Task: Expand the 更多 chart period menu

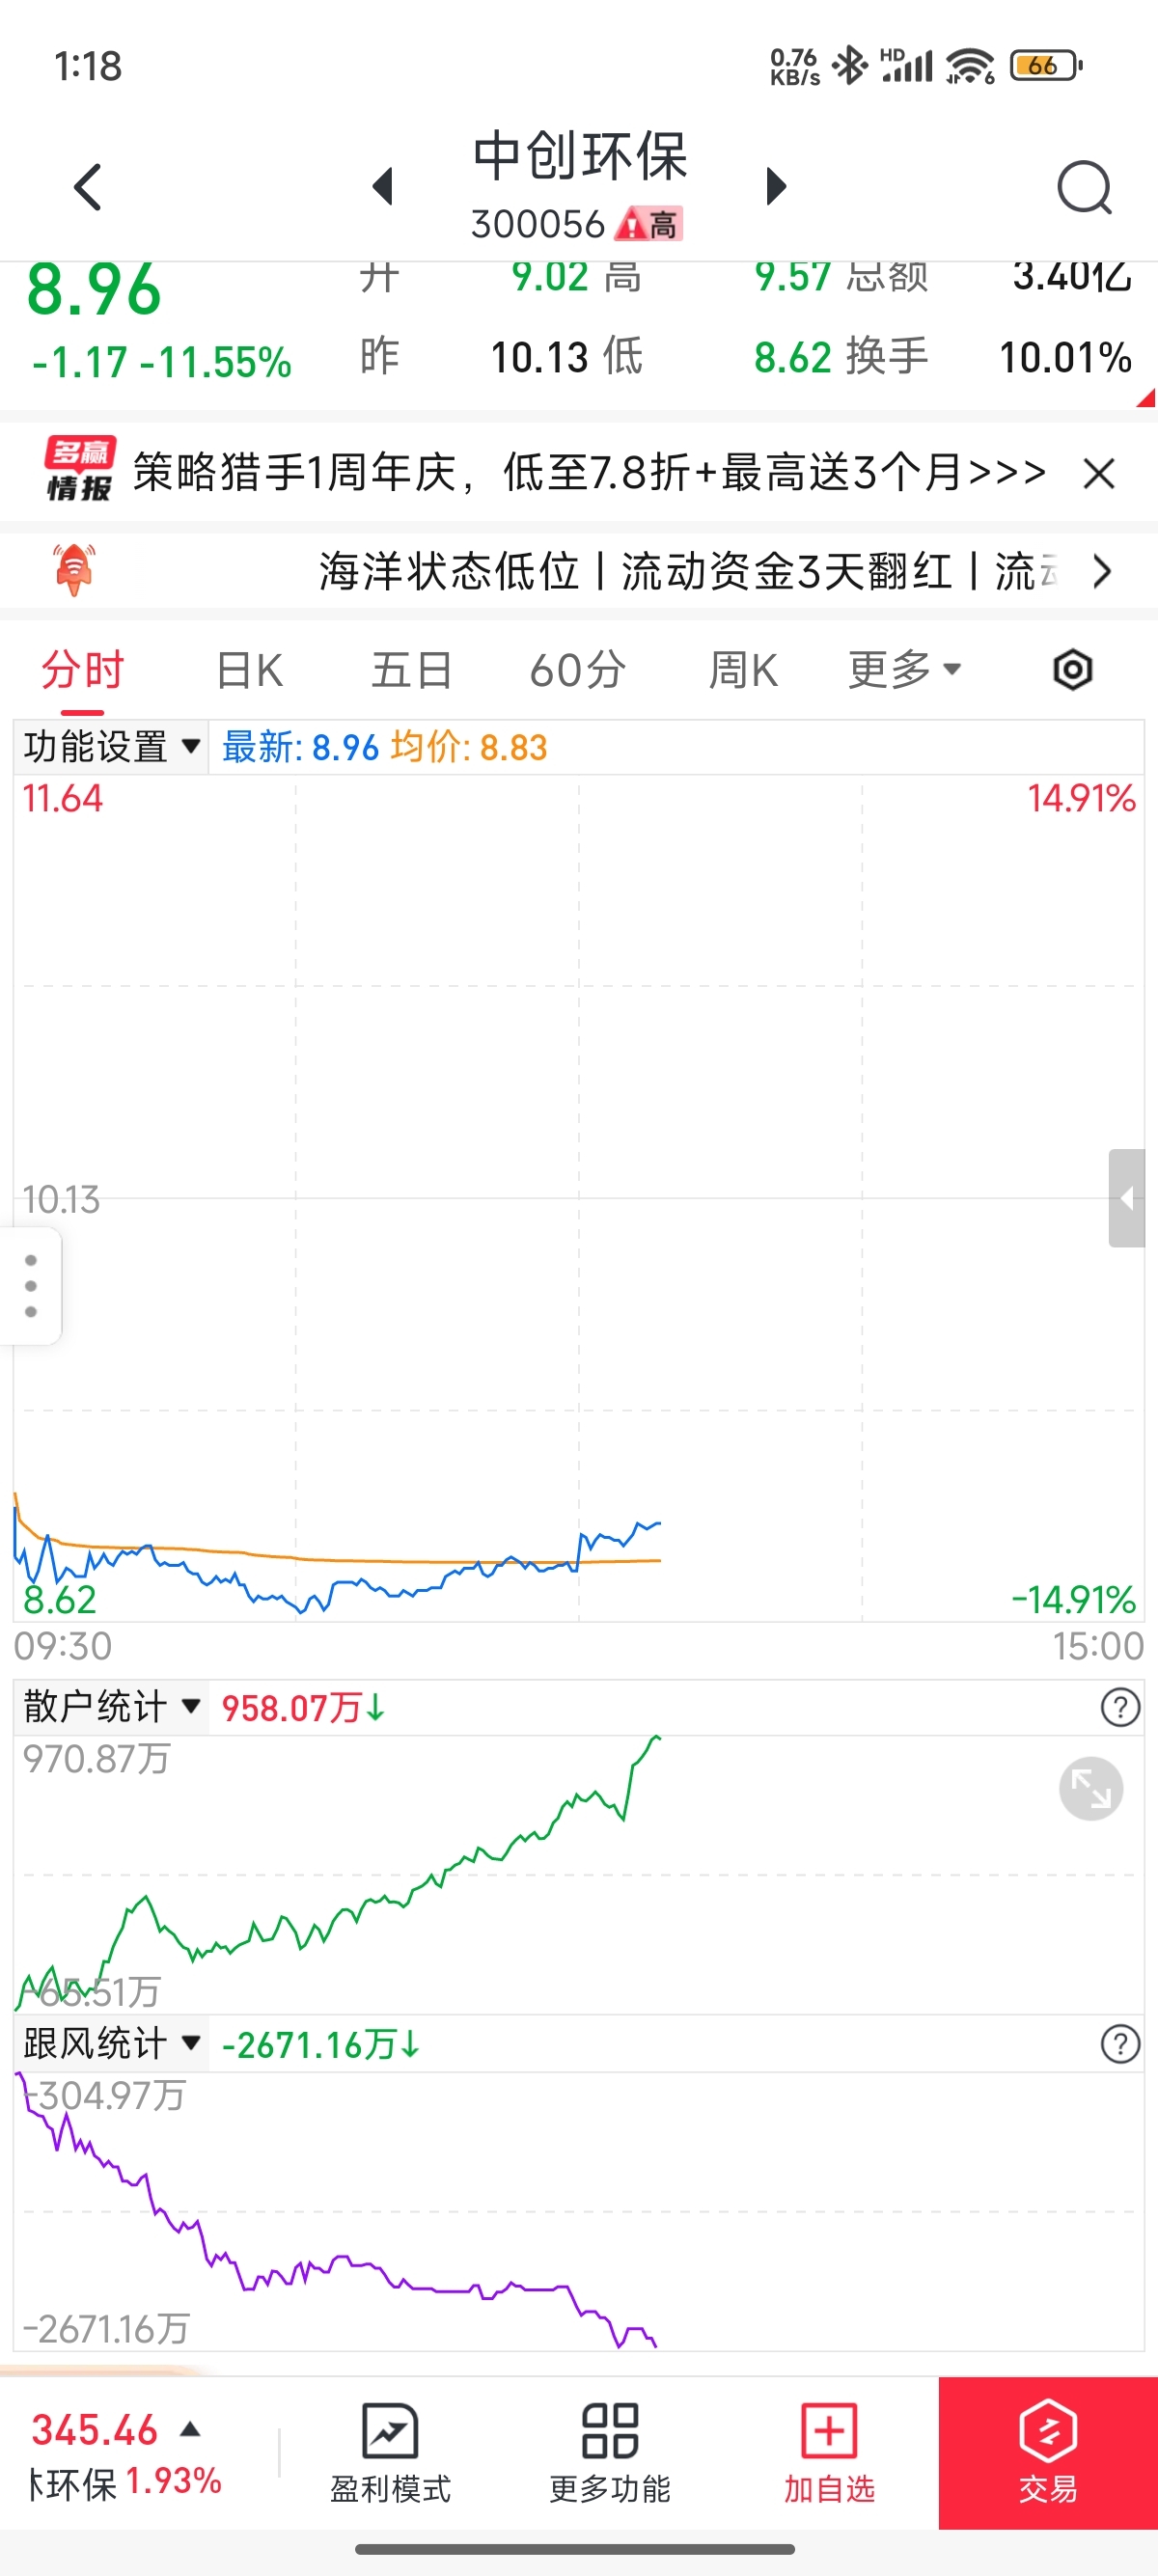Action: pos(903,670)
